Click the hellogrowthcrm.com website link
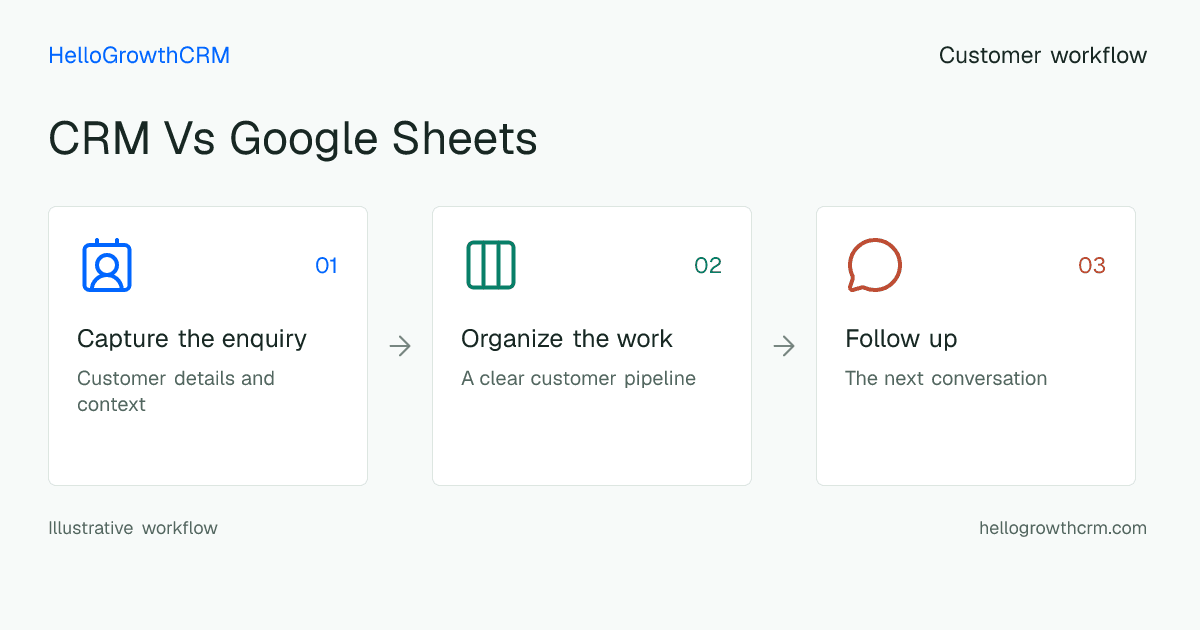 pos(1063,528)
